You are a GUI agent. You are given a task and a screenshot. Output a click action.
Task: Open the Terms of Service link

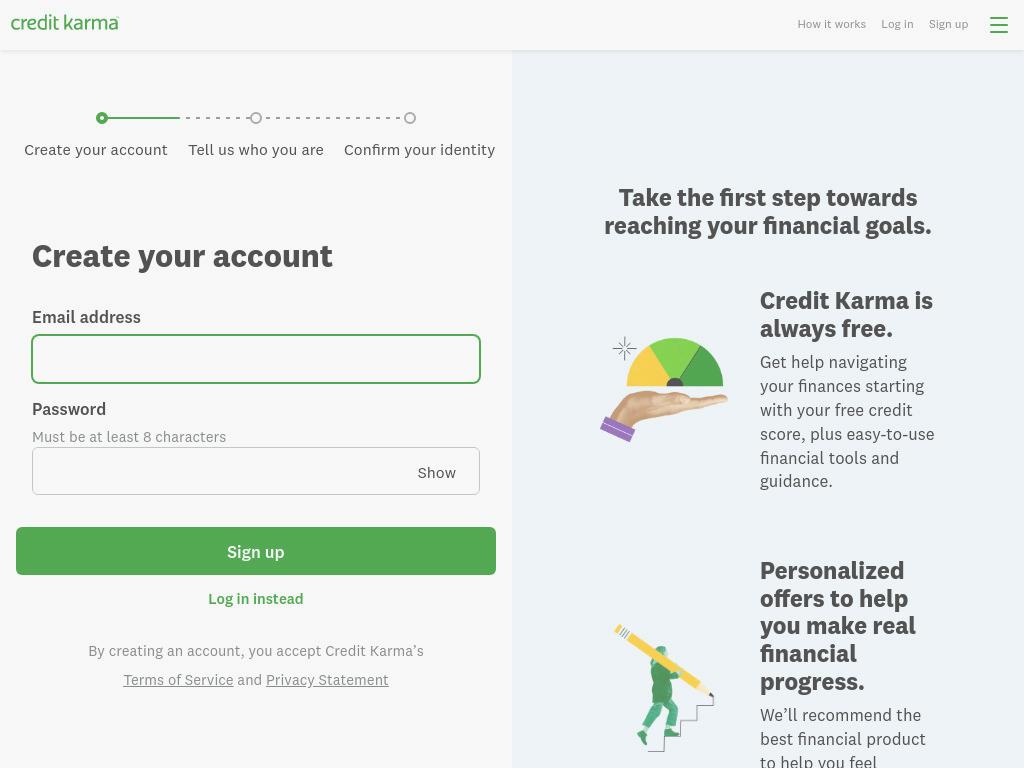click(x=178, y=680)
